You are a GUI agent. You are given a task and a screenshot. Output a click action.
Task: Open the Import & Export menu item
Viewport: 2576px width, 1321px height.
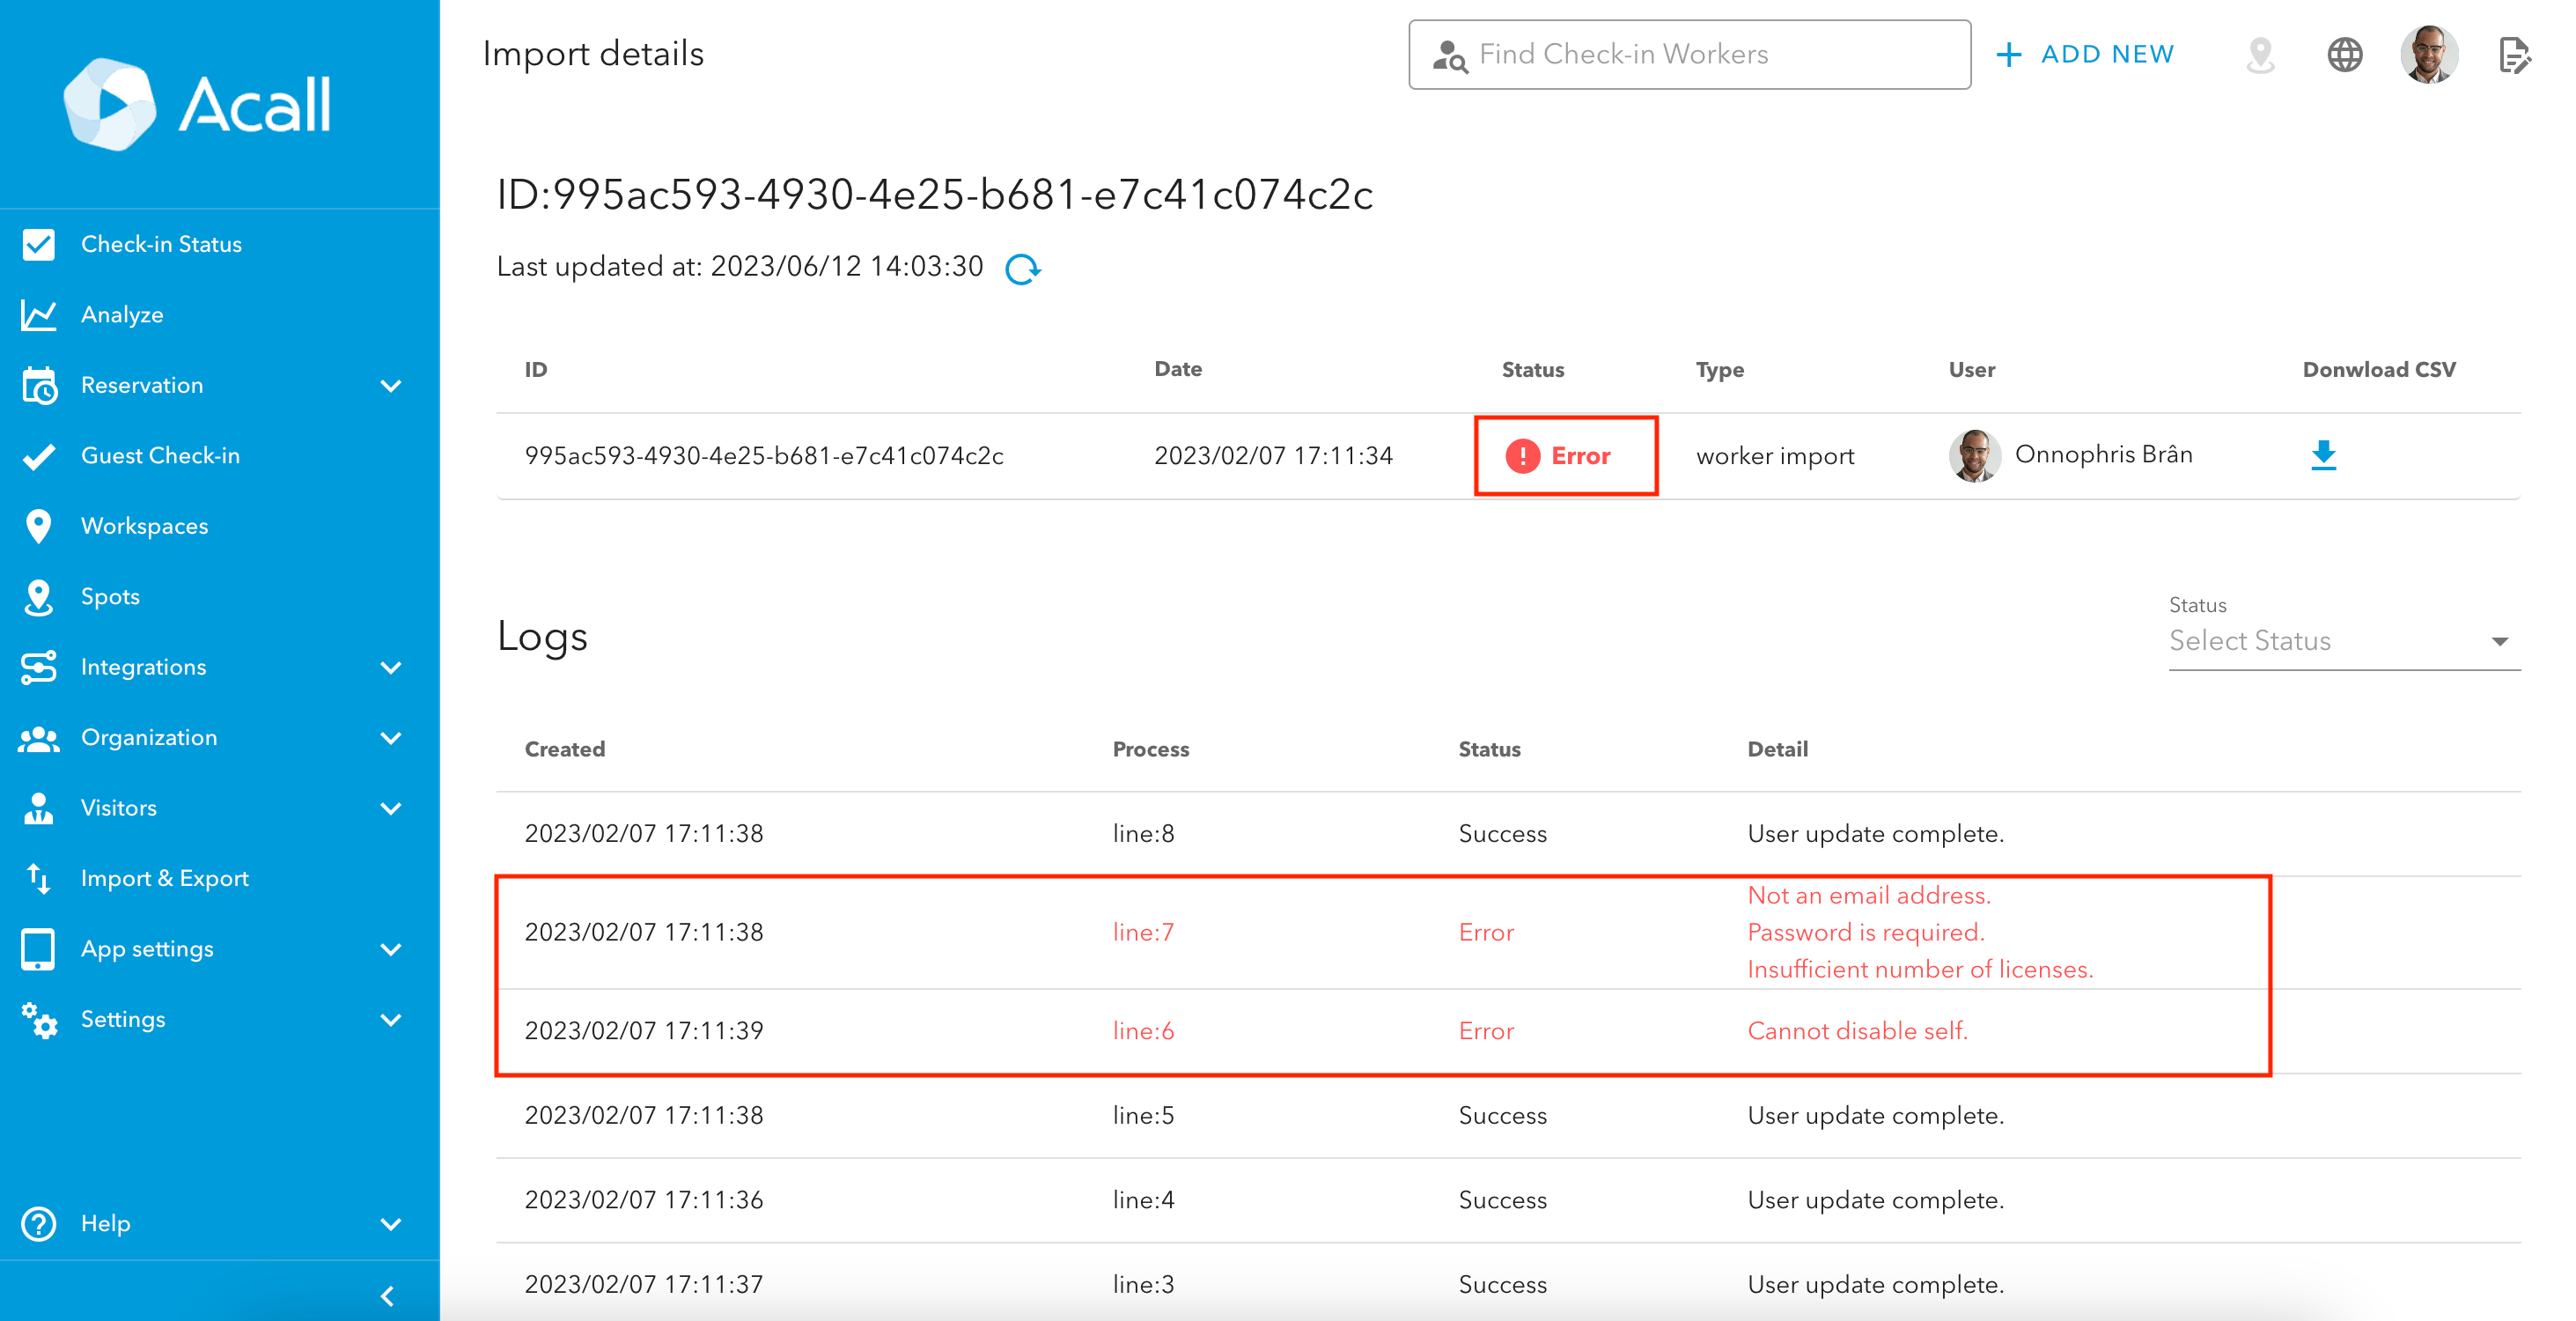pyautogui.click(x=220, y=878)
